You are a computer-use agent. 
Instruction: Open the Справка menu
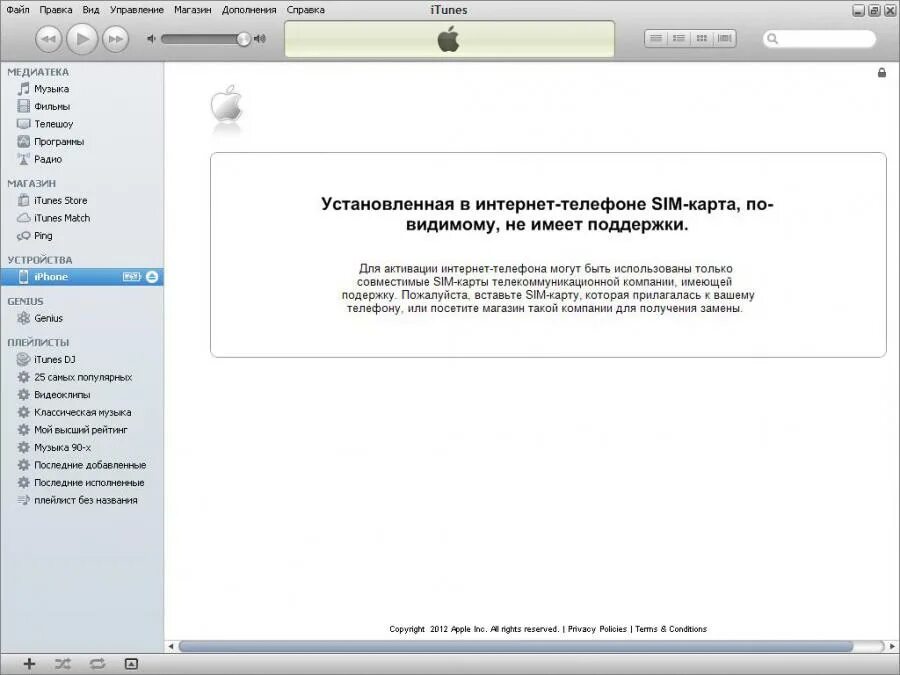coord(305,10)
